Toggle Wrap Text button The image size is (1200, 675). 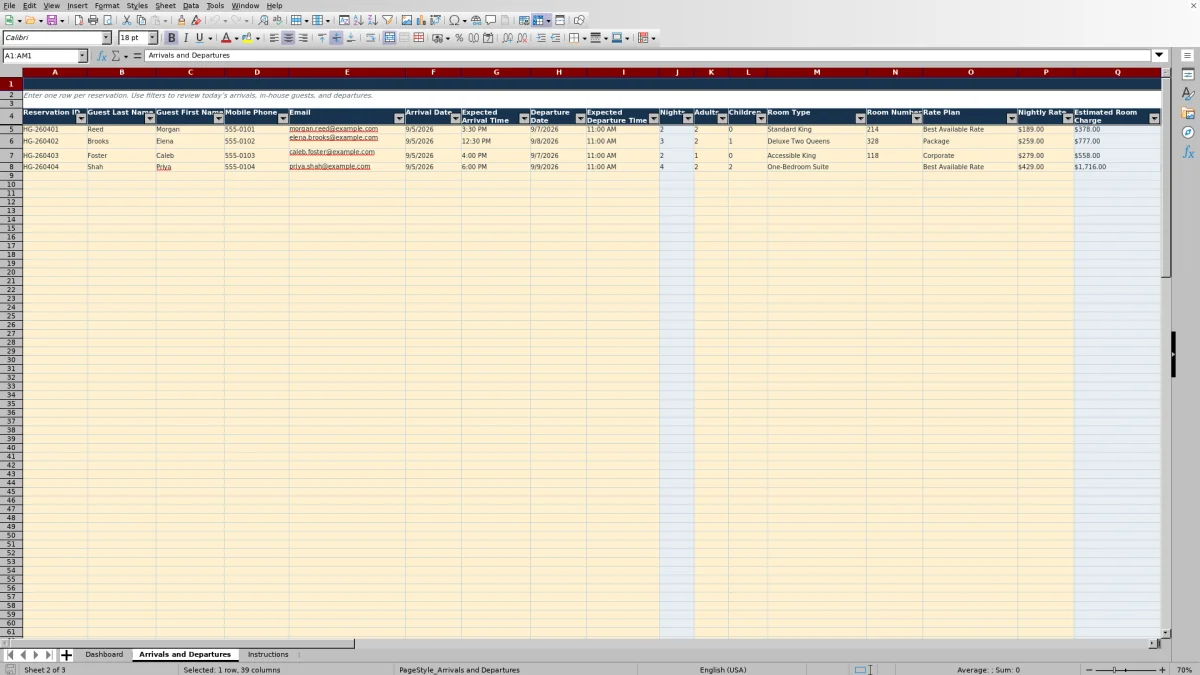tap(370, 38)
